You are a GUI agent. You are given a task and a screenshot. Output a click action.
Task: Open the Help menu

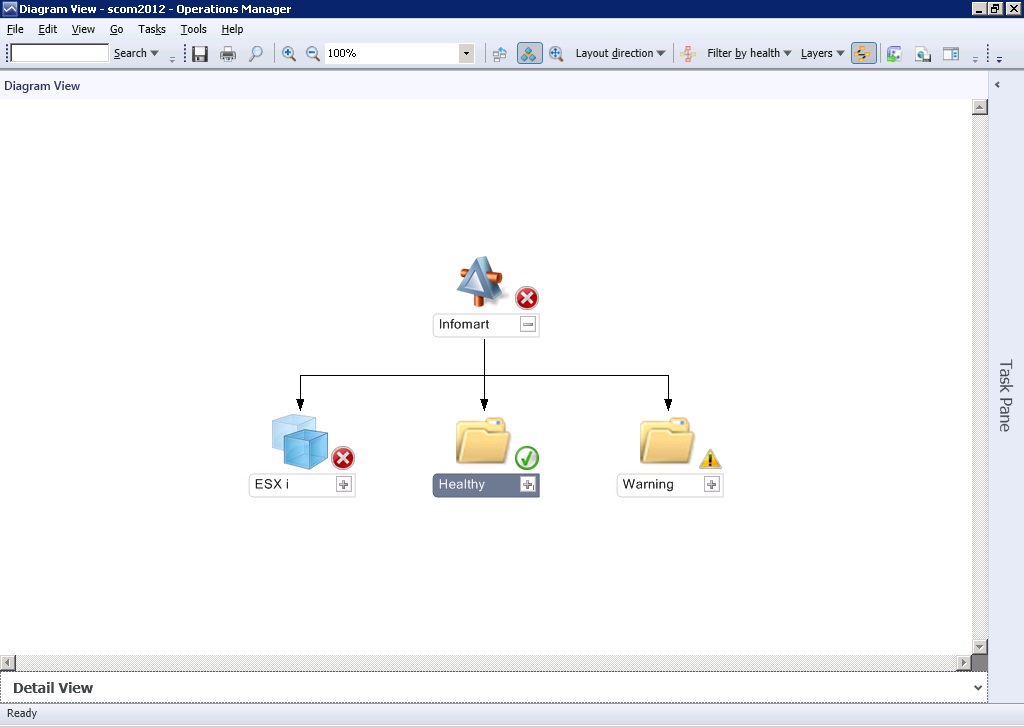[232, 29]
